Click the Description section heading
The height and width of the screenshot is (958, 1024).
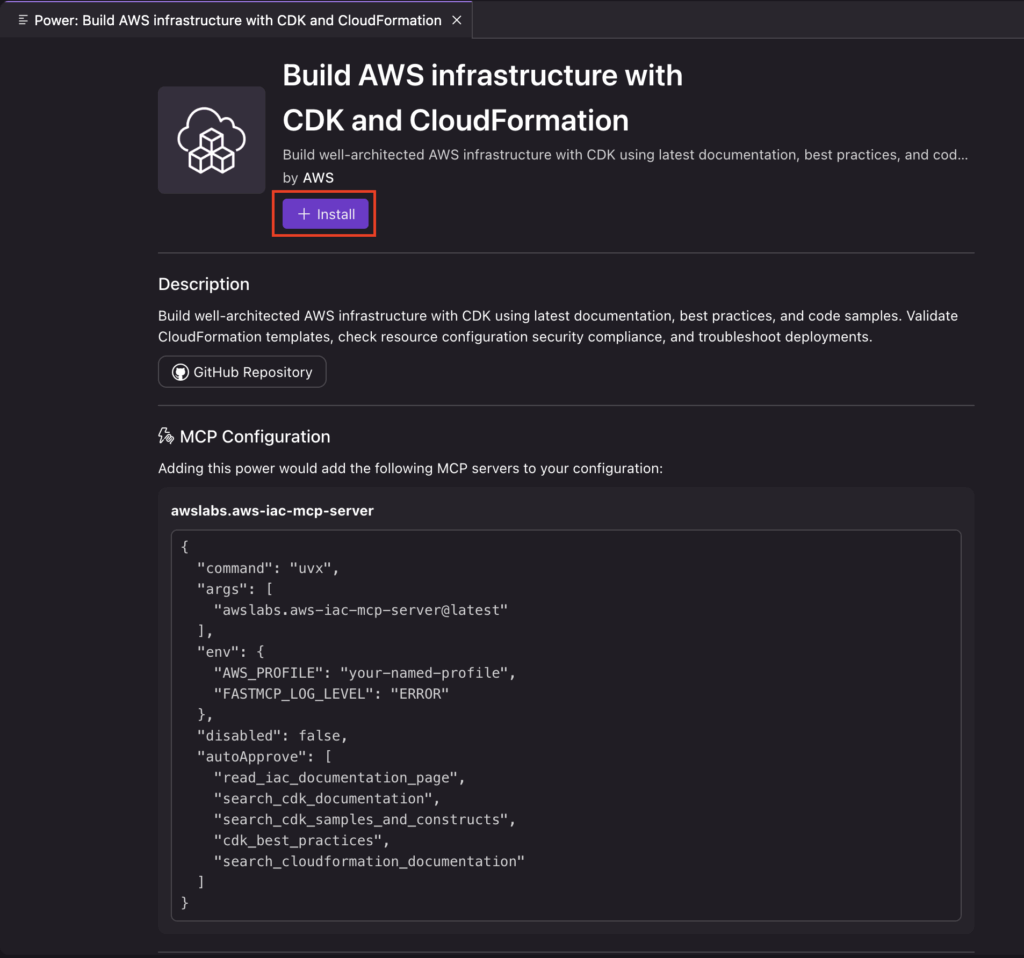204,284
